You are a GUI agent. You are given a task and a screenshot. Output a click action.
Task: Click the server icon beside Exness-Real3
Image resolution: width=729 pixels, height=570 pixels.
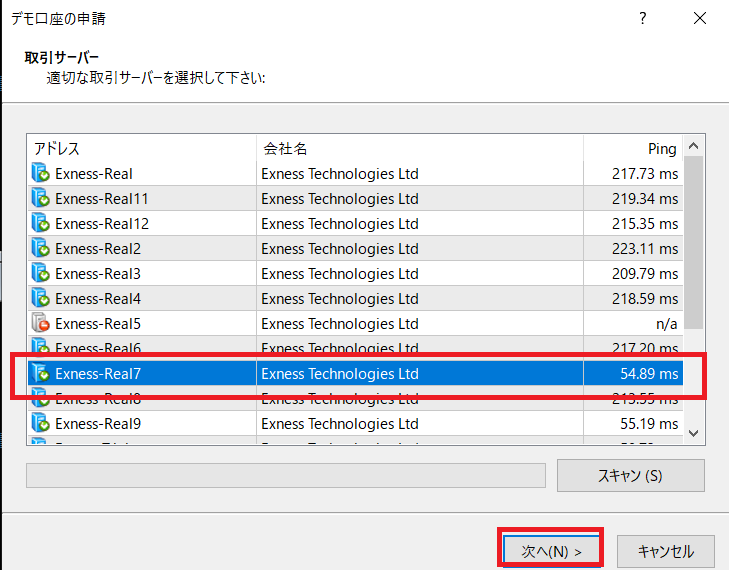[40, 273]
